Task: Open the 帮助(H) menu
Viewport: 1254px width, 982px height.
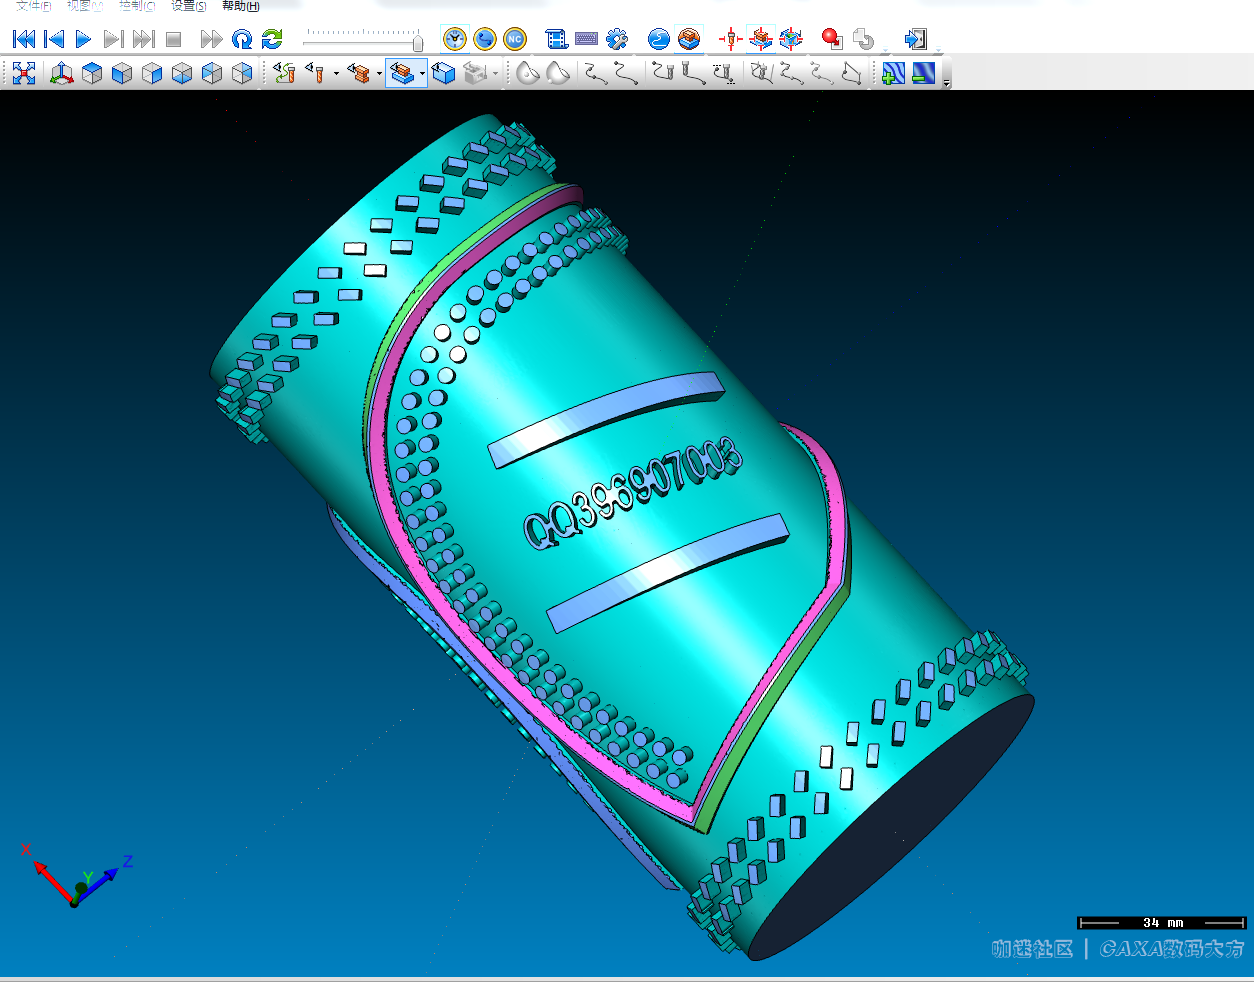Action: click(x=240, y=6)
